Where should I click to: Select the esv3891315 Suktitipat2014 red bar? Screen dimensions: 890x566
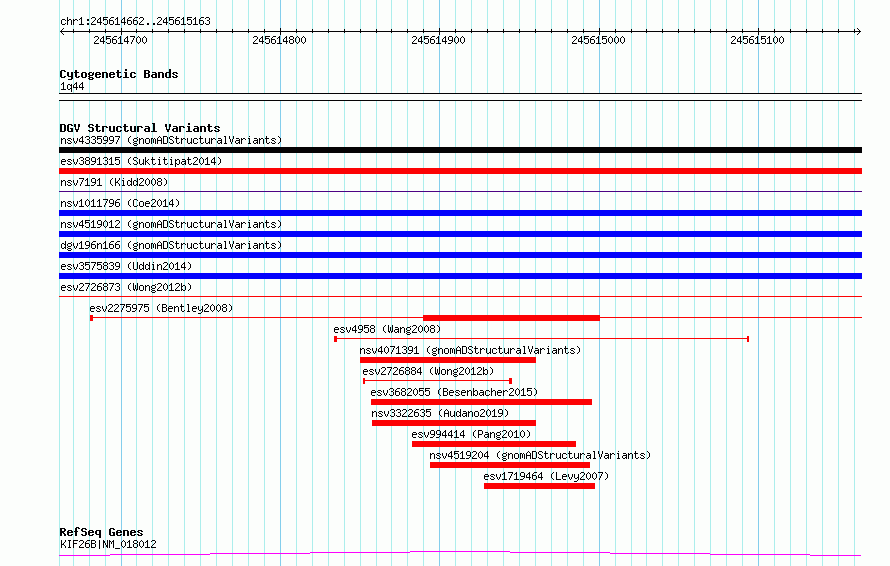460,171
